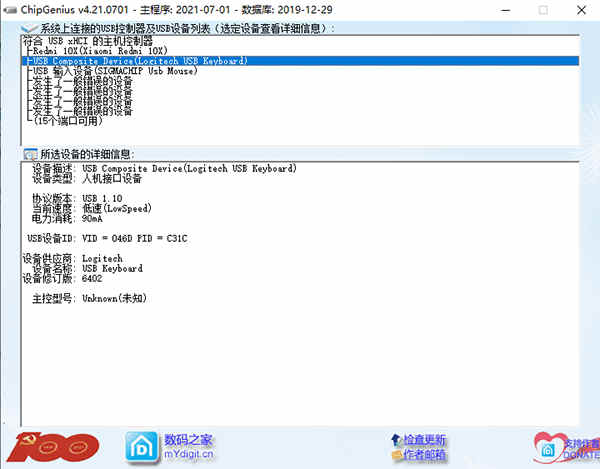The image size is (600, 469).
Task: Click the 人机接口设备 device type value
Action: click(x=112, y=179)
